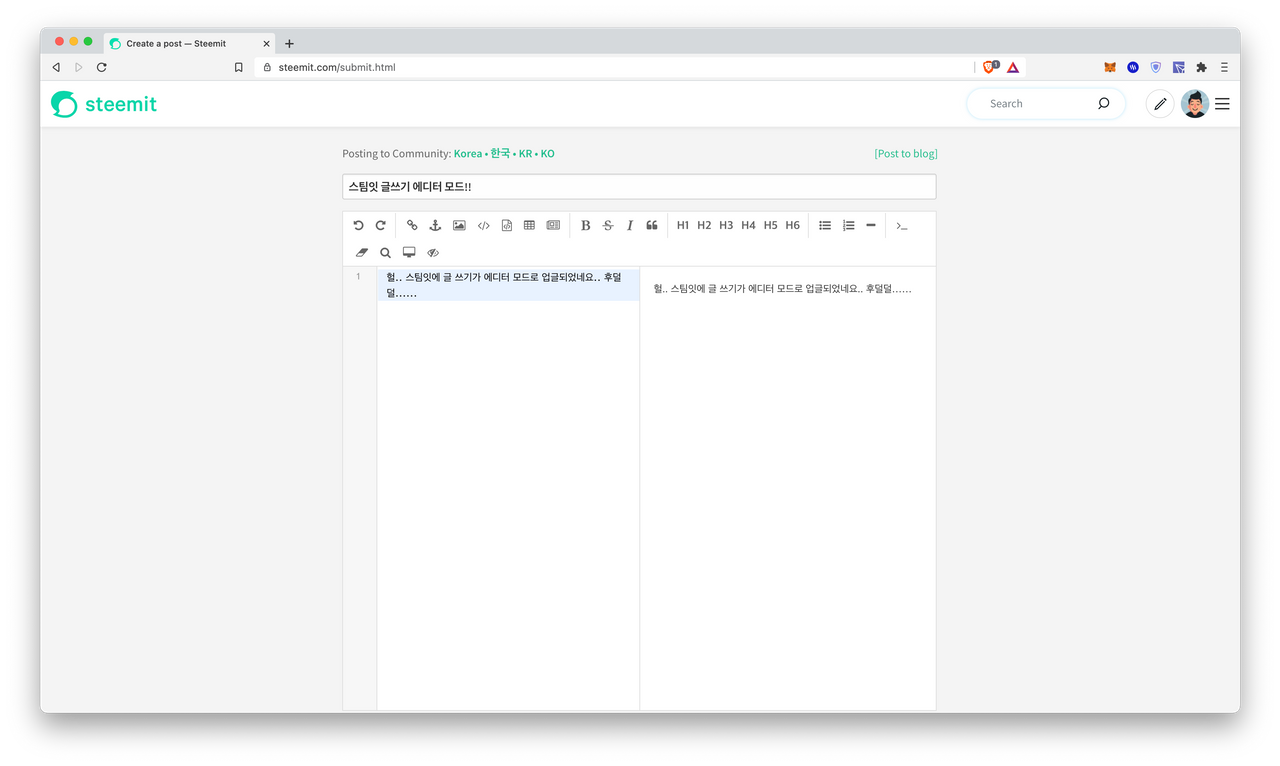Open the MetaMask fox extension

pos(1110,67)
